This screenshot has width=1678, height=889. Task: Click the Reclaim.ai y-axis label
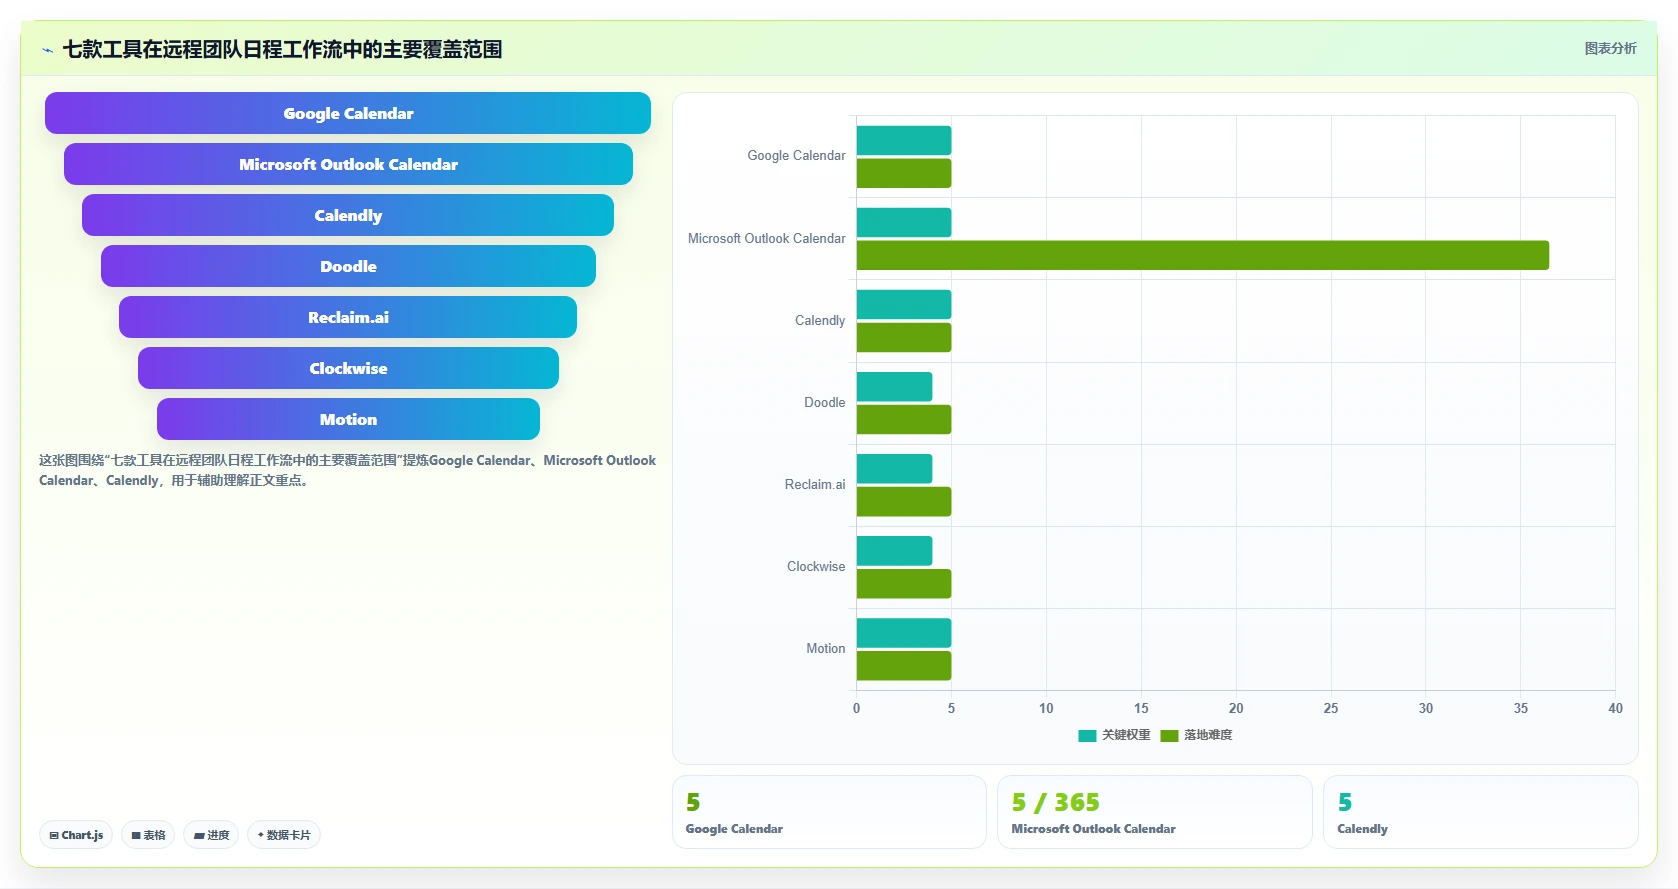[814, 485]
